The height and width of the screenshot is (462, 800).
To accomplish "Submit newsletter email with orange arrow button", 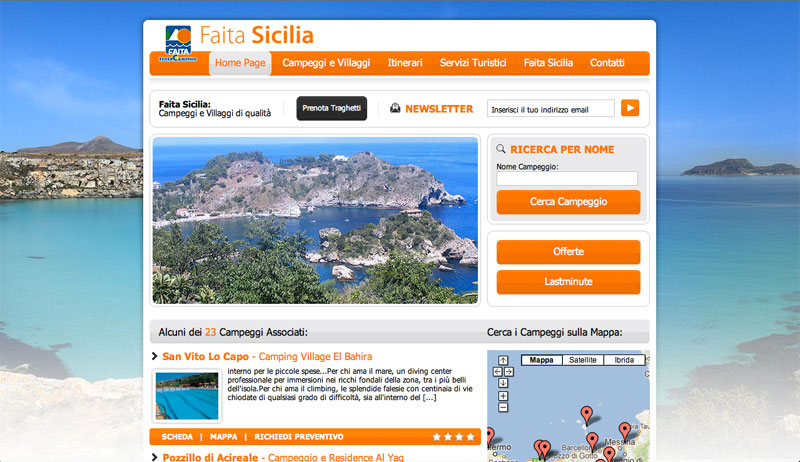I will click(x=630, y=108).
